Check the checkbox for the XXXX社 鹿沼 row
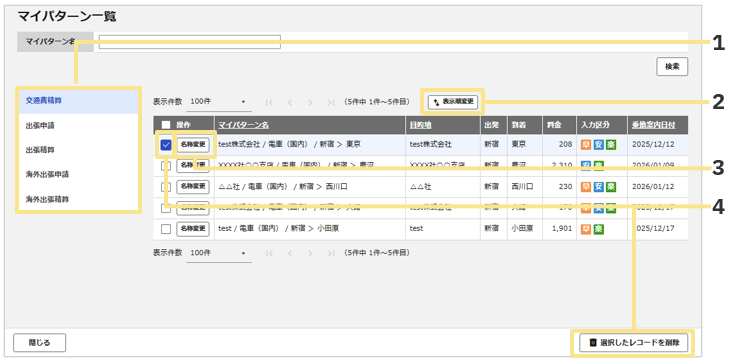730x363 pixels. (x=166, y=166)
